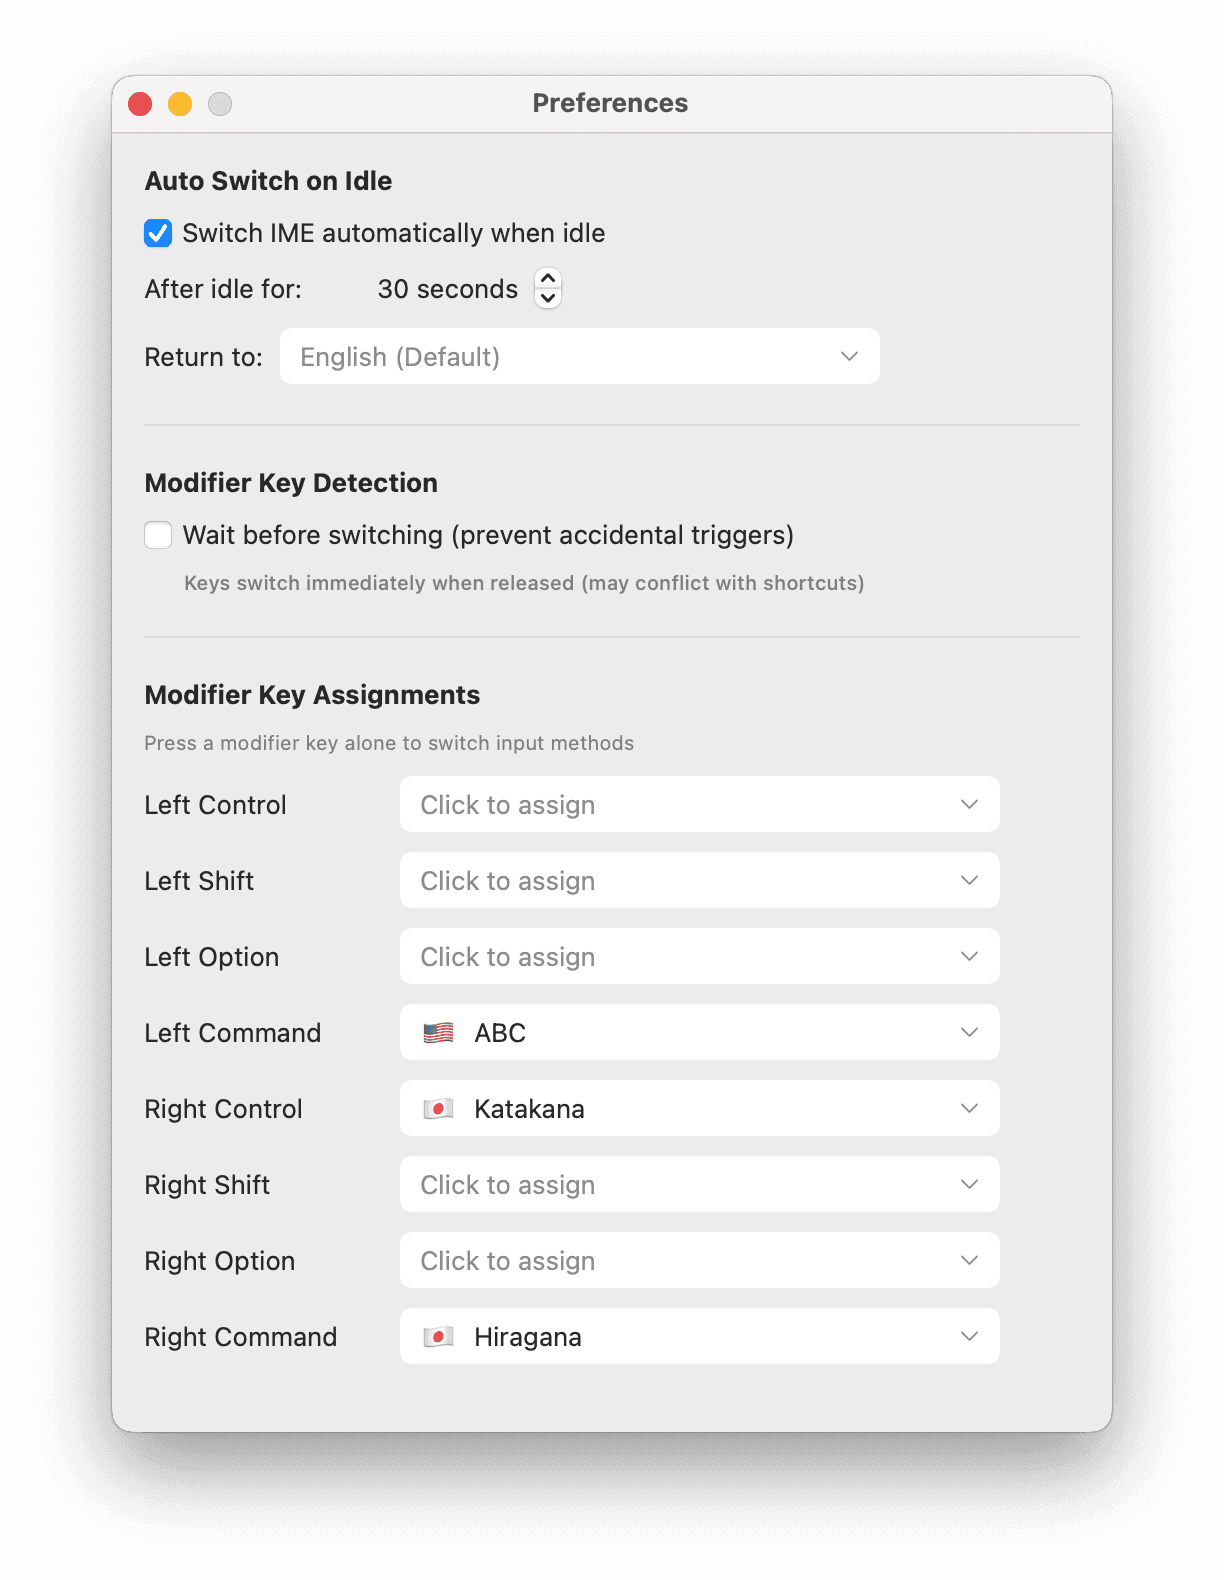Enable Wait before switching checkbox

[x=158, y=535]
